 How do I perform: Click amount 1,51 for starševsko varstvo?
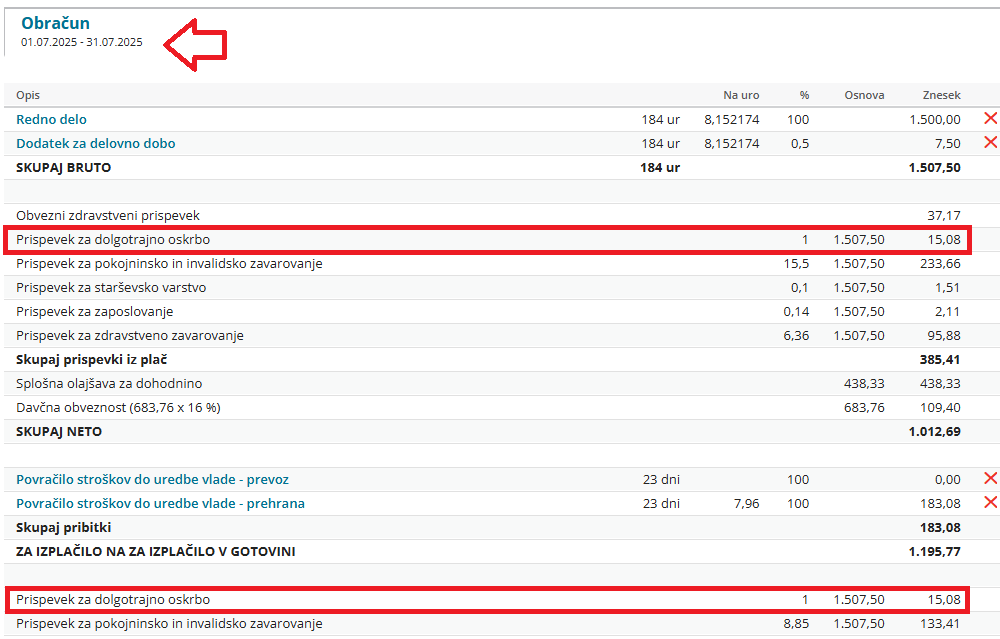(x=948, y=288)
